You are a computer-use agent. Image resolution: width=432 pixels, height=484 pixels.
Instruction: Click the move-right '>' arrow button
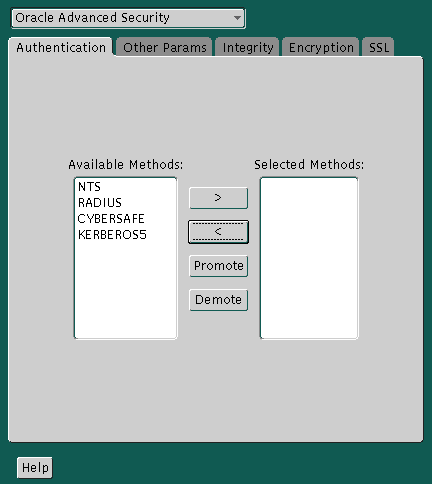pos(218,198)
